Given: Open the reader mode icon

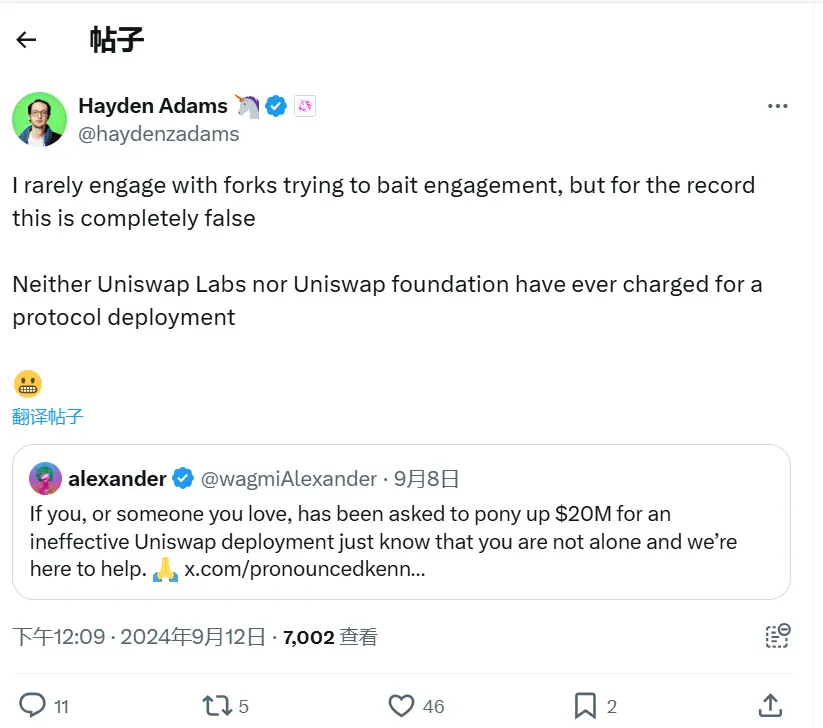Looking at the screenshot, I should [x=777, y=636].
